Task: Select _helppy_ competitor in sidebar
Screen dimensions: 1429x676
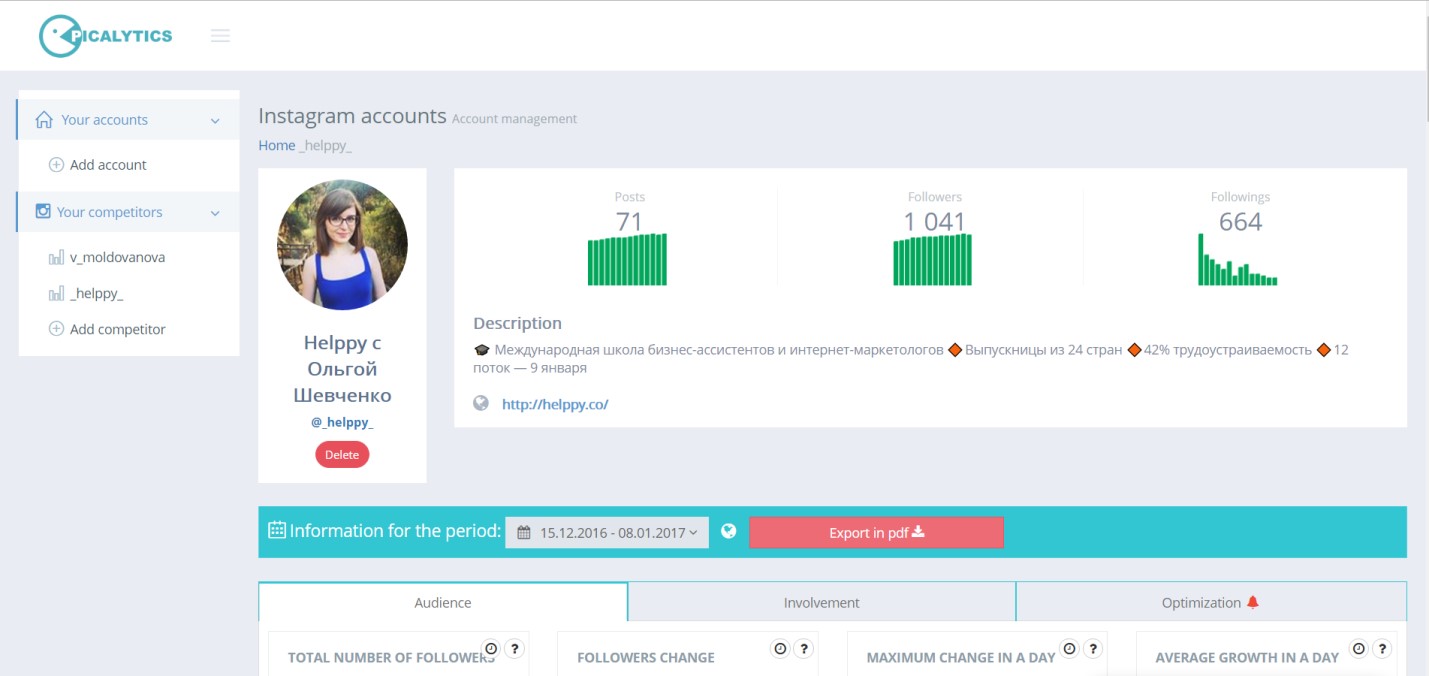Action: tap(96, 294)
